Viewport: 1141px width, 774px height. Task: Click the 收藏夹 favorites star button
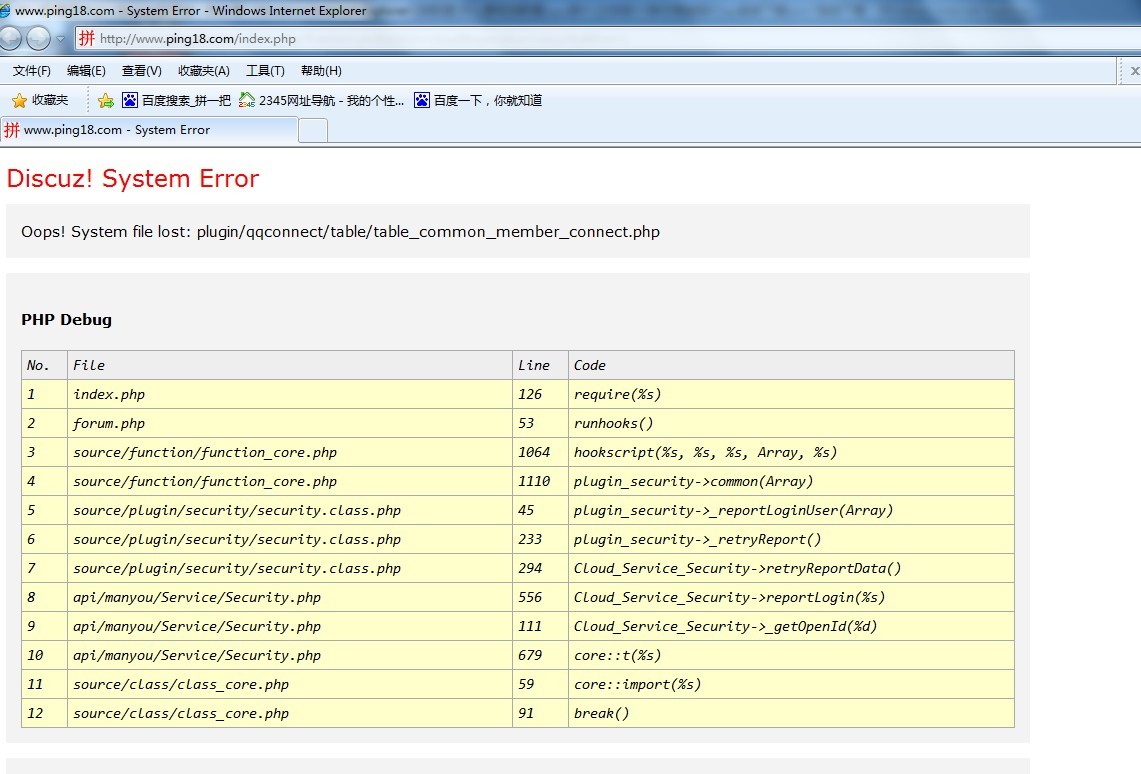coord(40,100)
